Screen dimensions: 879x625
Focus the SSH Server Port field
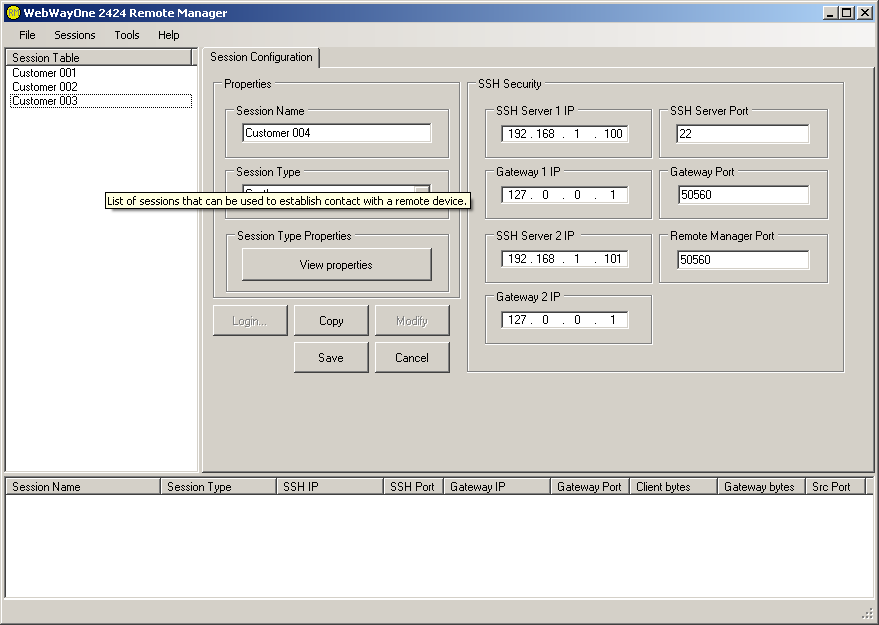(743, 134)
